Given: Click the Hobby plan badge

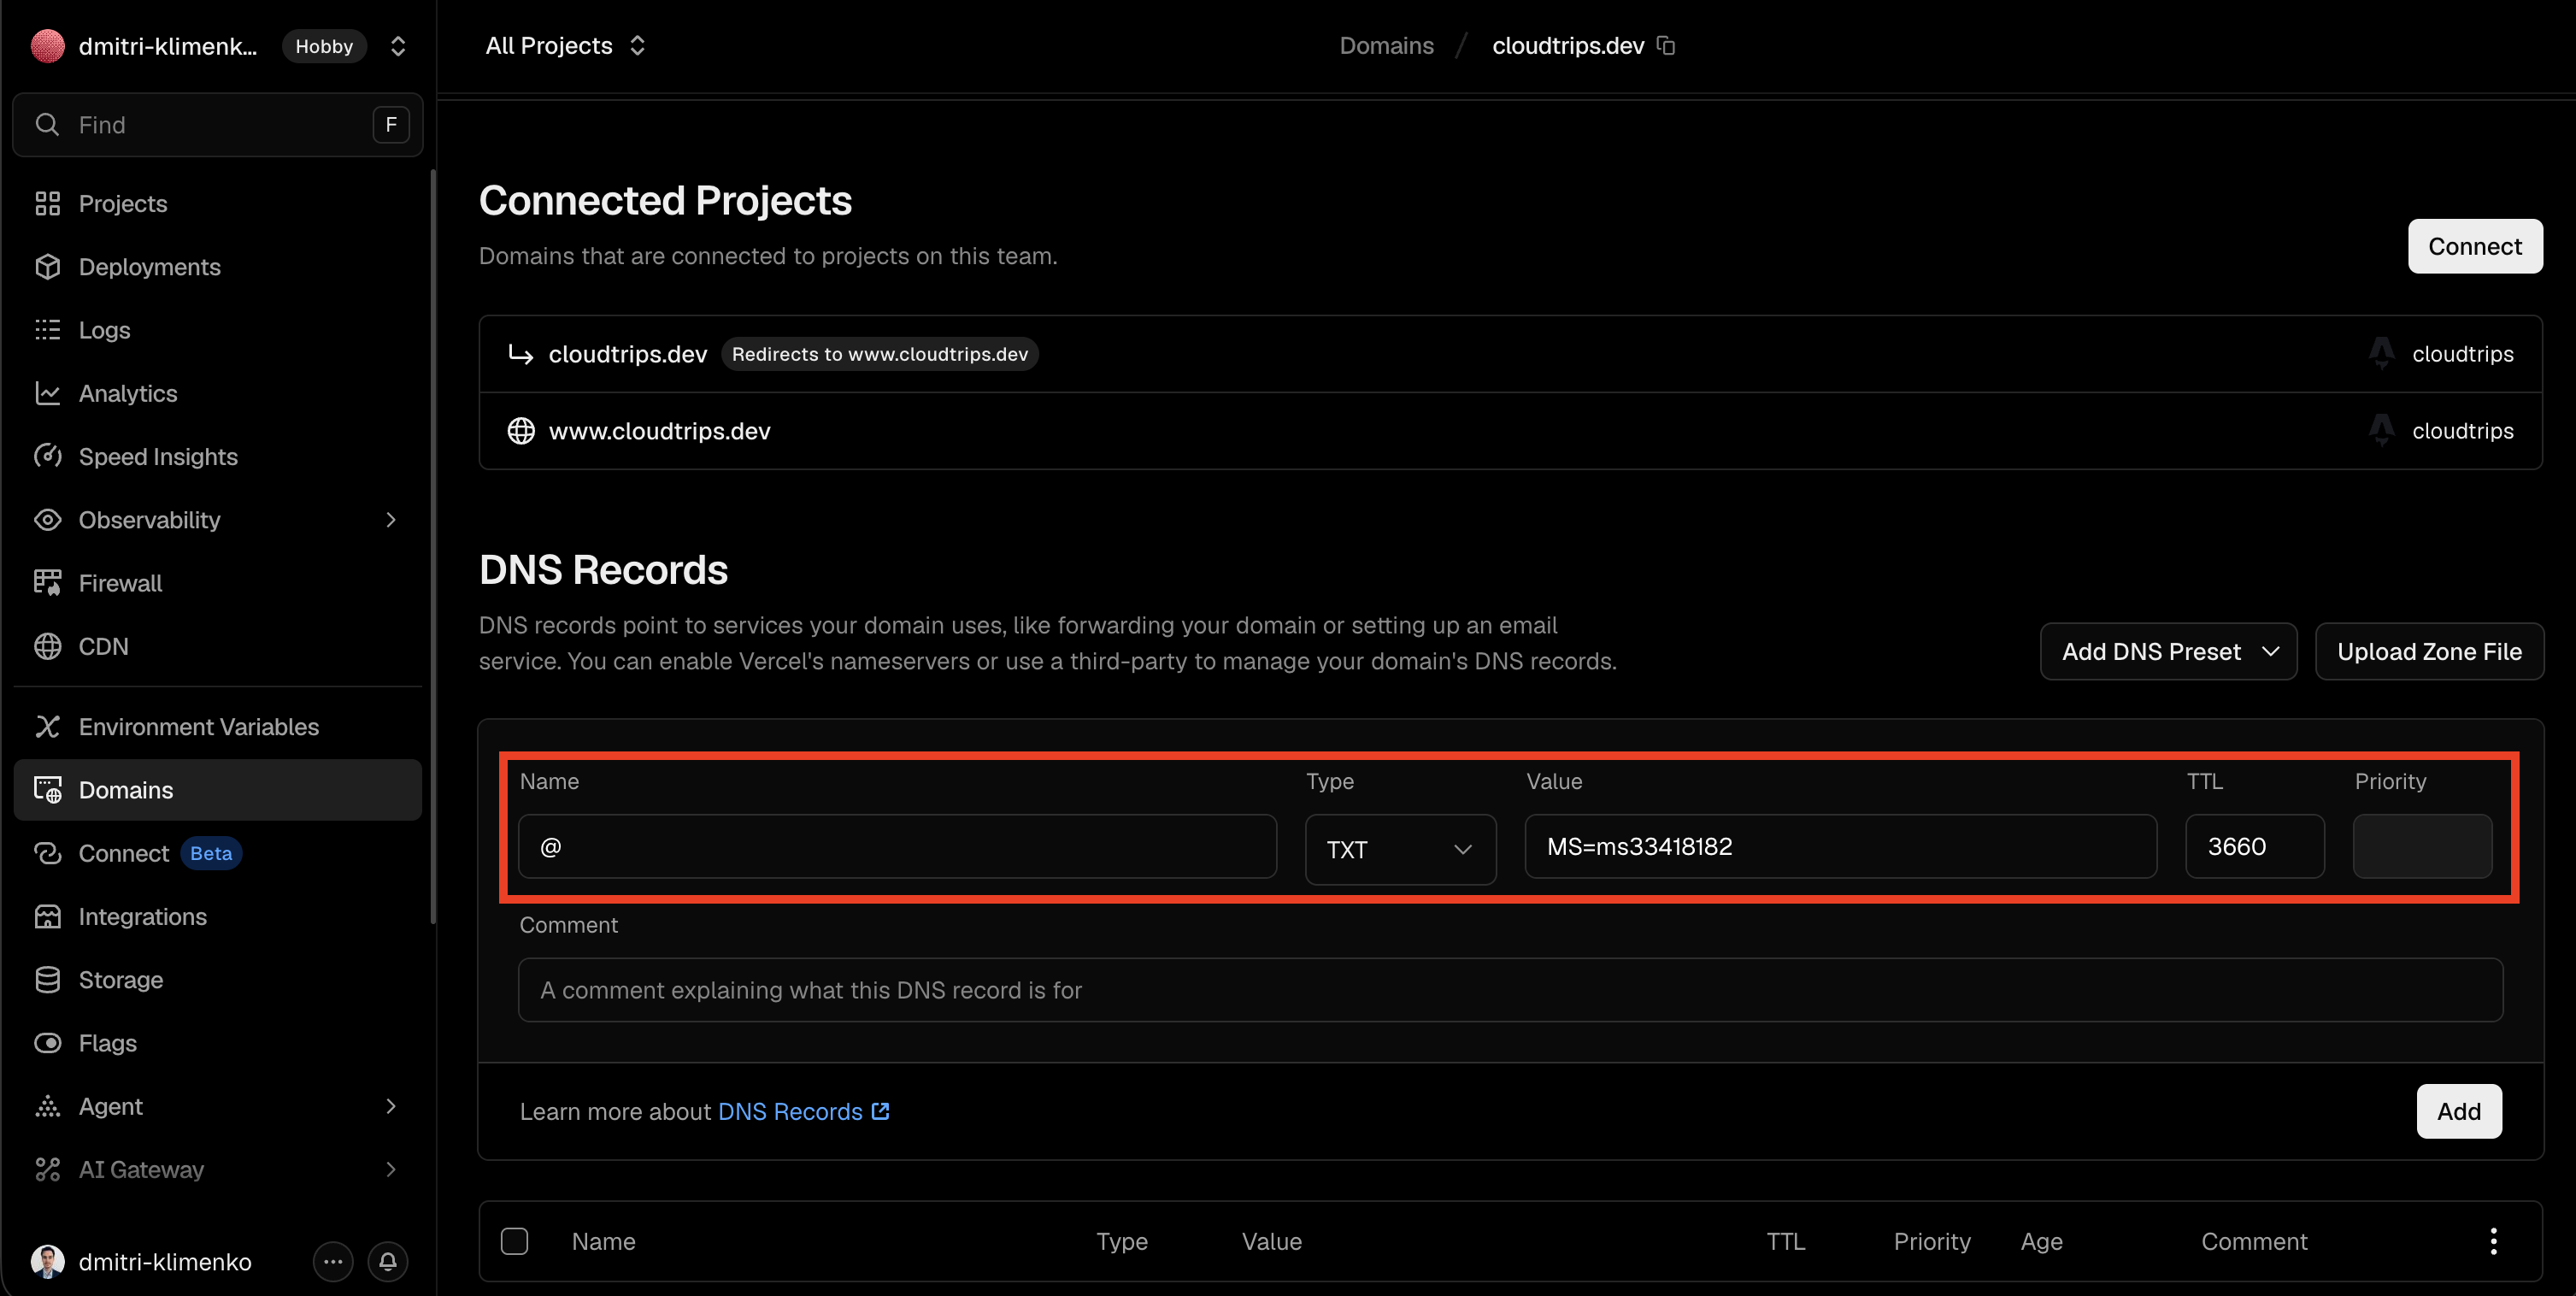Looking at the screenshot, I should (324, 46).
